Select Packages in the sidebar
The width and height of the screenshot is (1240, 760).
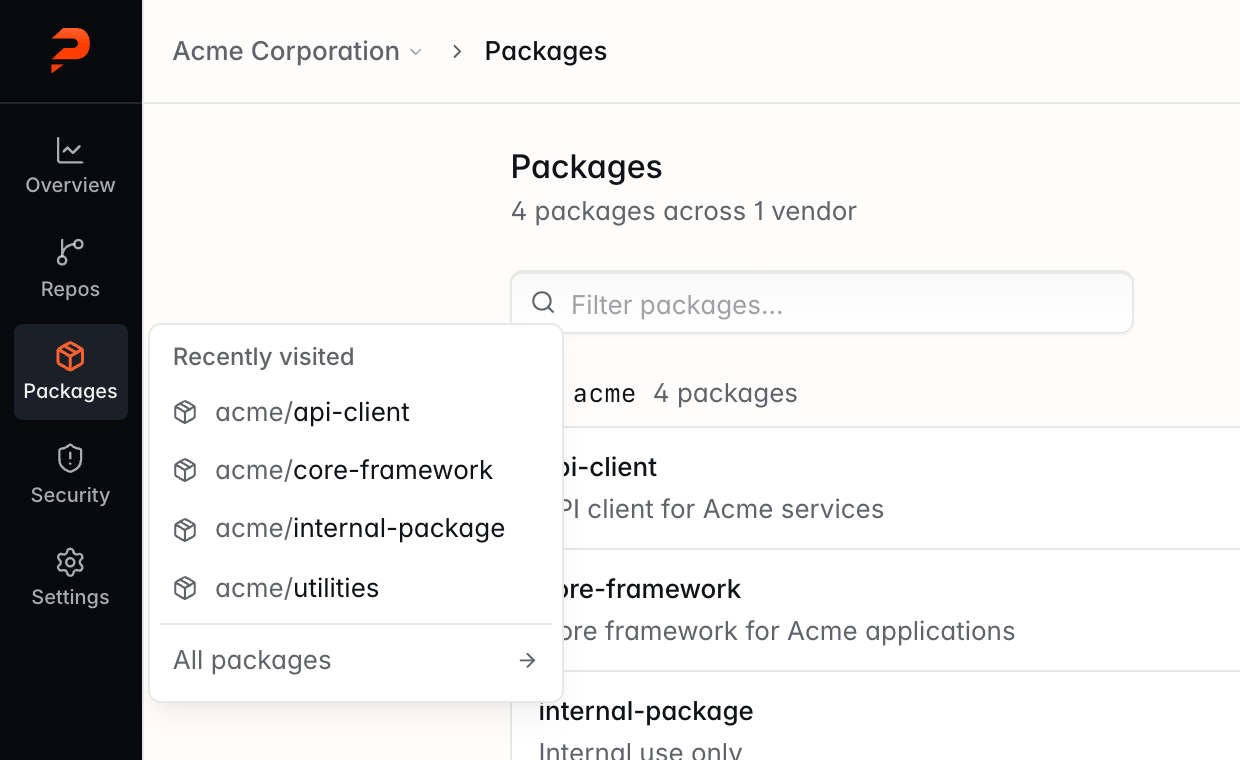pyautogui.click(x=71, y=372)
